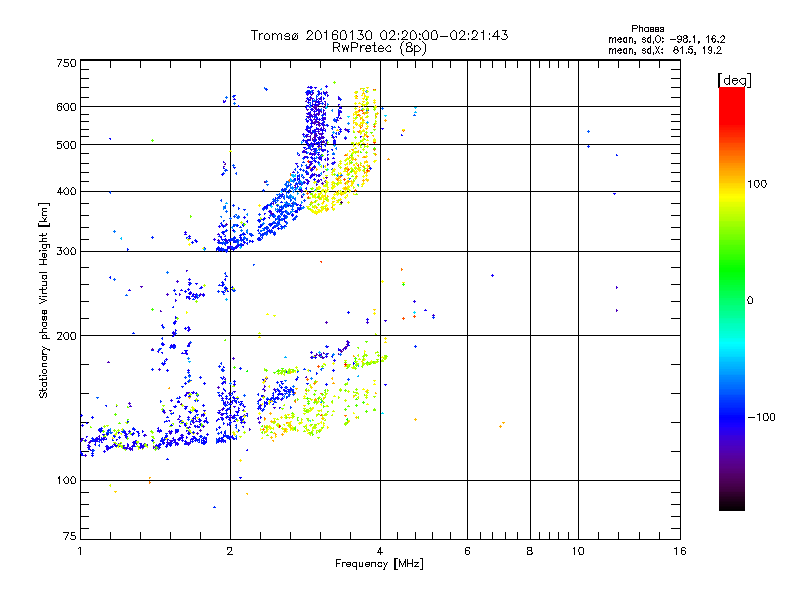This screenshot has height=600, width=800.
Task: Click x-axis tick label '8'
Action: pyautogui.click(x=530, y=551)
